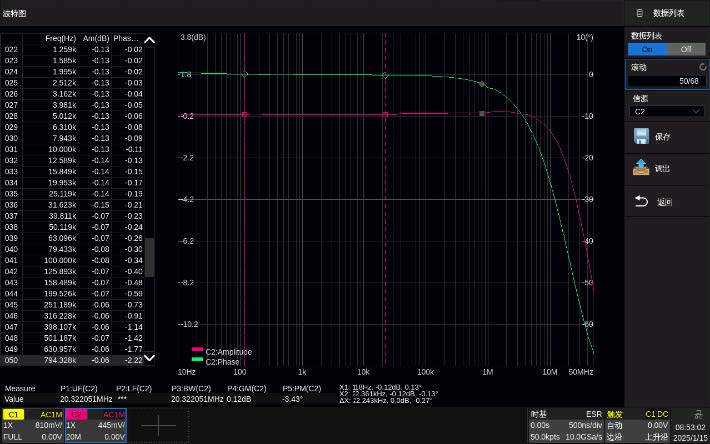Click the yellow C1 channel label
The image size is (710, 444).
[13, 414]
